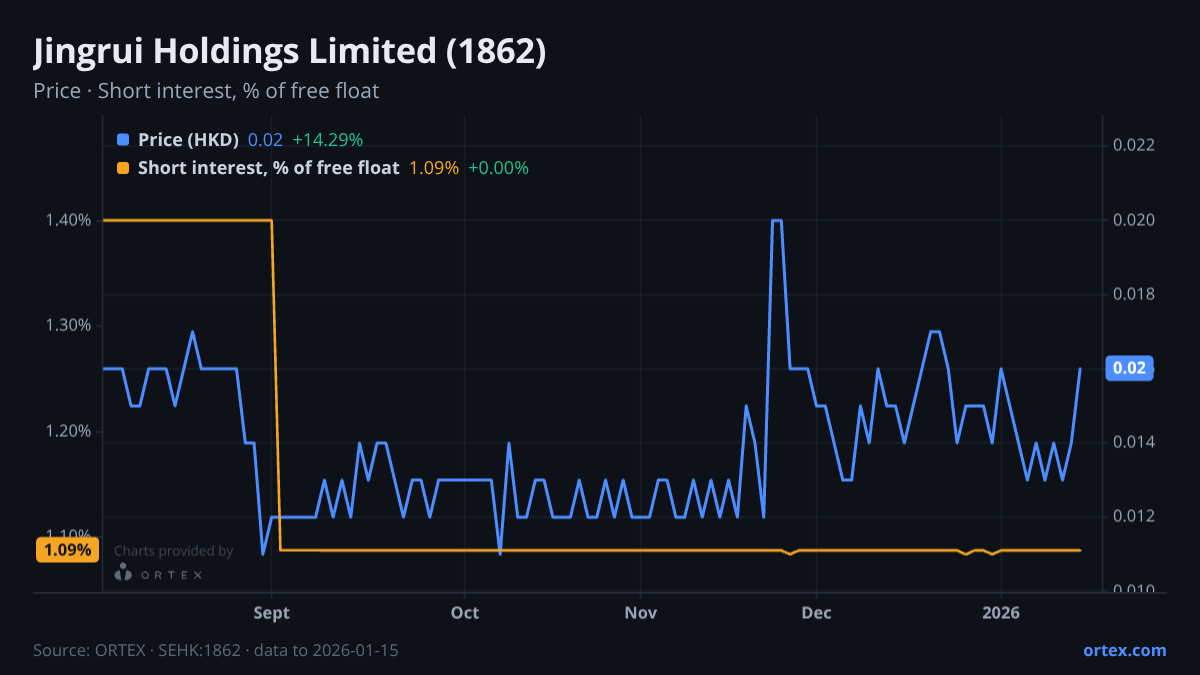The height and width of the screenshot is (675, 1200).
Task: Click the Sept label on time axis
Action: (x=271, y=613)
